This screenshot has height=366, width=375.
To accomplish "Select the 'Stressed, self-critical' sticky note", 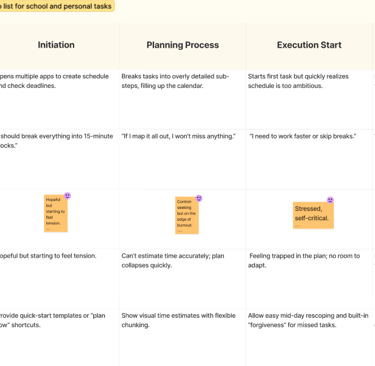I will [x=313, y=215].
